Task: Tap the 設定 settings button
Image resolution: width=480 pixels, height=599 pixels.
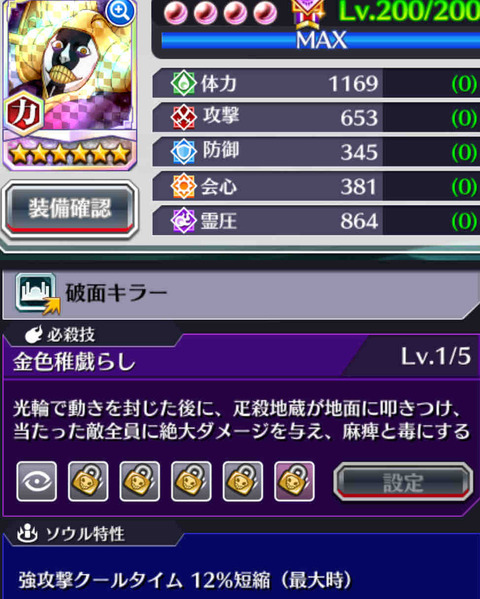Action: (403, 482)
